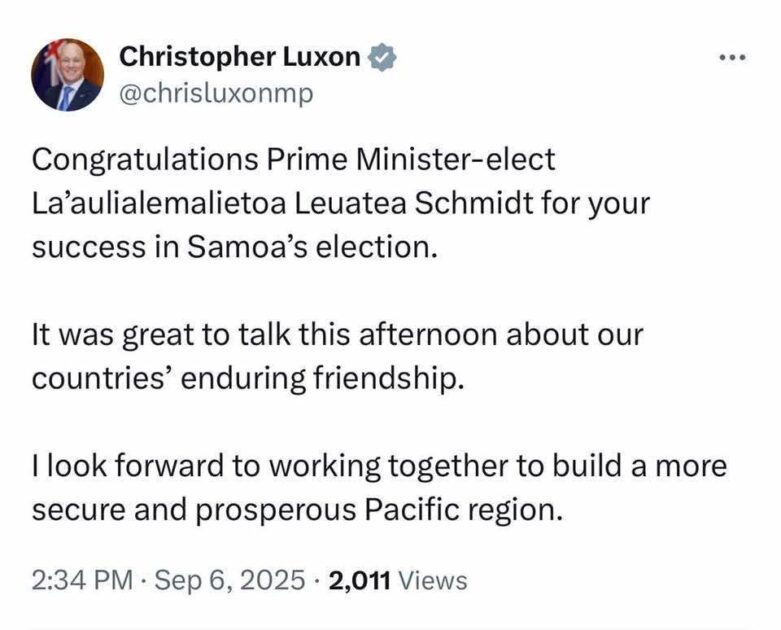The width and height of the screenshot is (781, 630).
Task: Click the Sep 6, 2025 date
Action: click(230, 580)
